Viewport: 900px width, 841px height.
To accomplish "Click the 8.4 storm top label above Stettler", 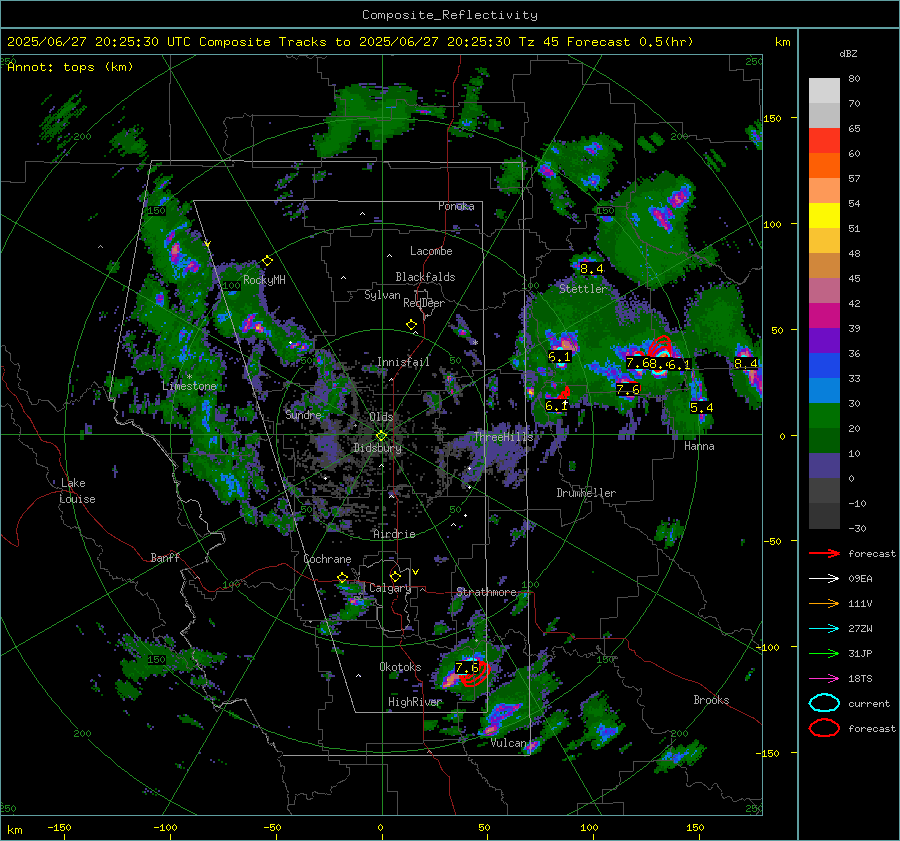I will coord(591,269).
